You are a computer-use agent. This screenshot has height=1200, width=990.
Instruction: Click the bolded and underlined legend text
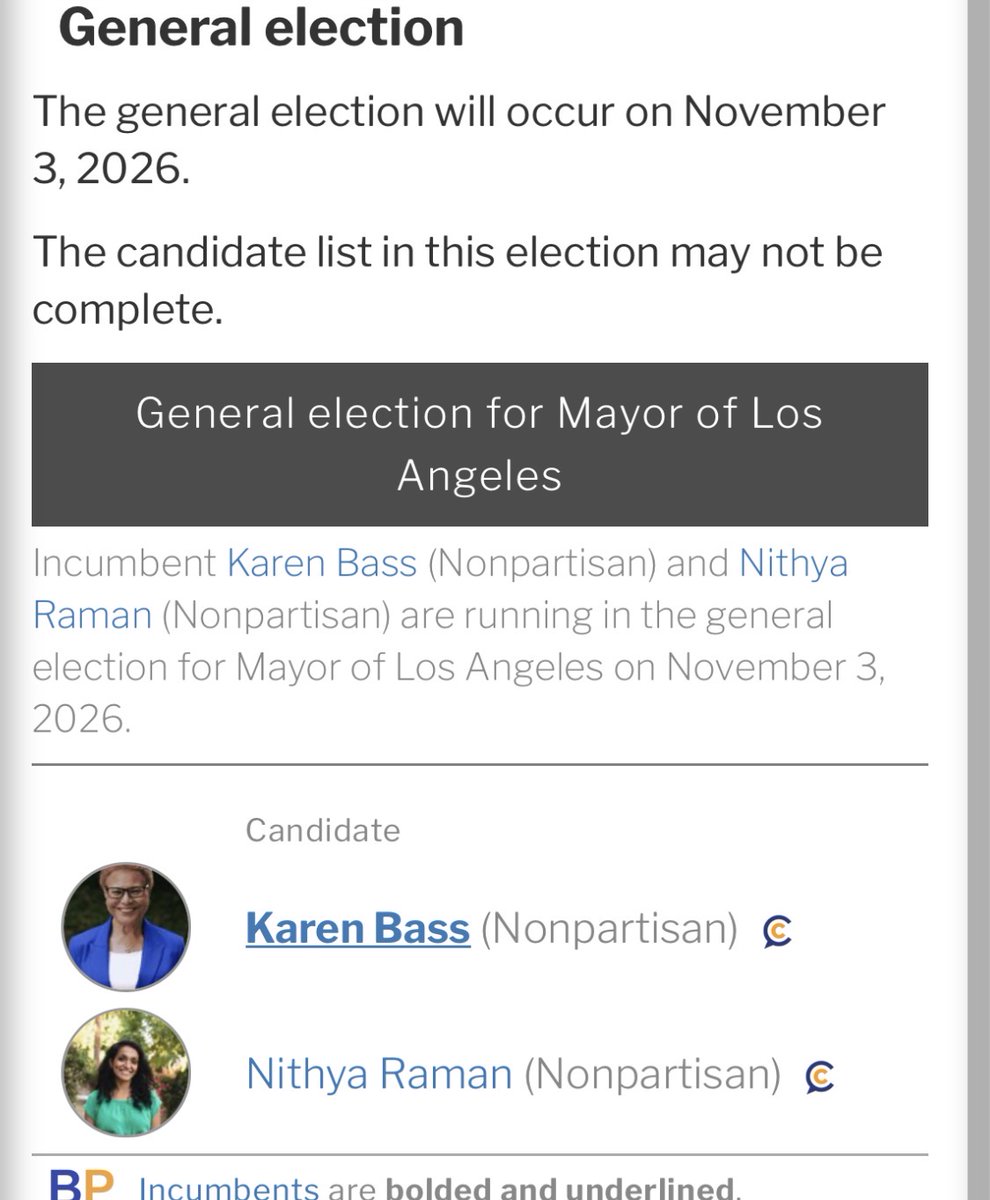560,1188
